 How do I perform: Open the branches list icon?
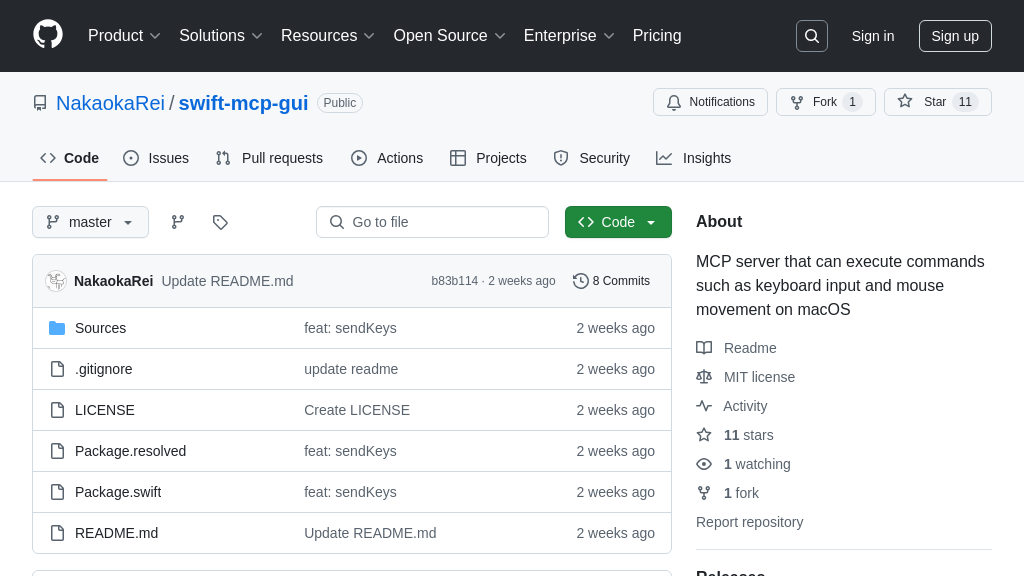pos(178,222)
